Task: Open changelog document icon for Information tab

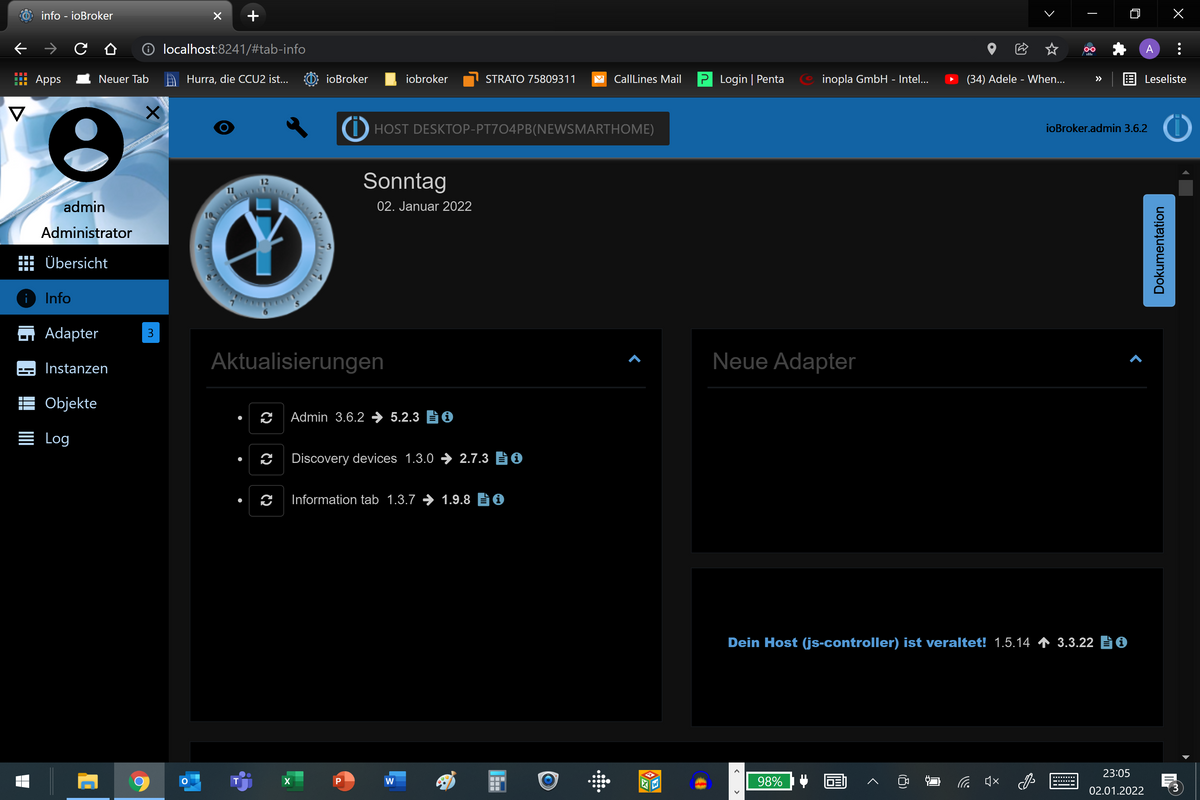Action: point(483,499)
